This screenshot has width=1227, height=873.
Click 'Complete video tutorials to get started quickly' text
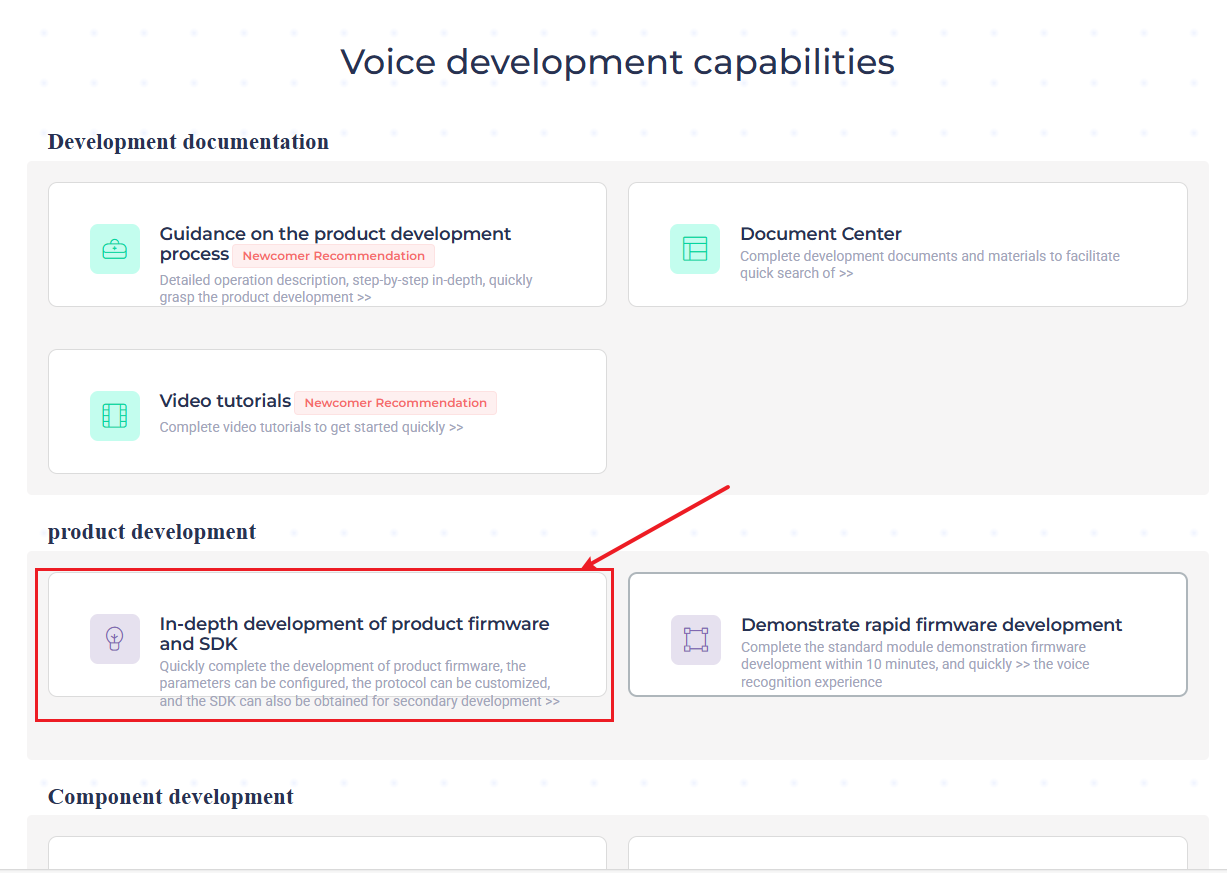point(311,427)
